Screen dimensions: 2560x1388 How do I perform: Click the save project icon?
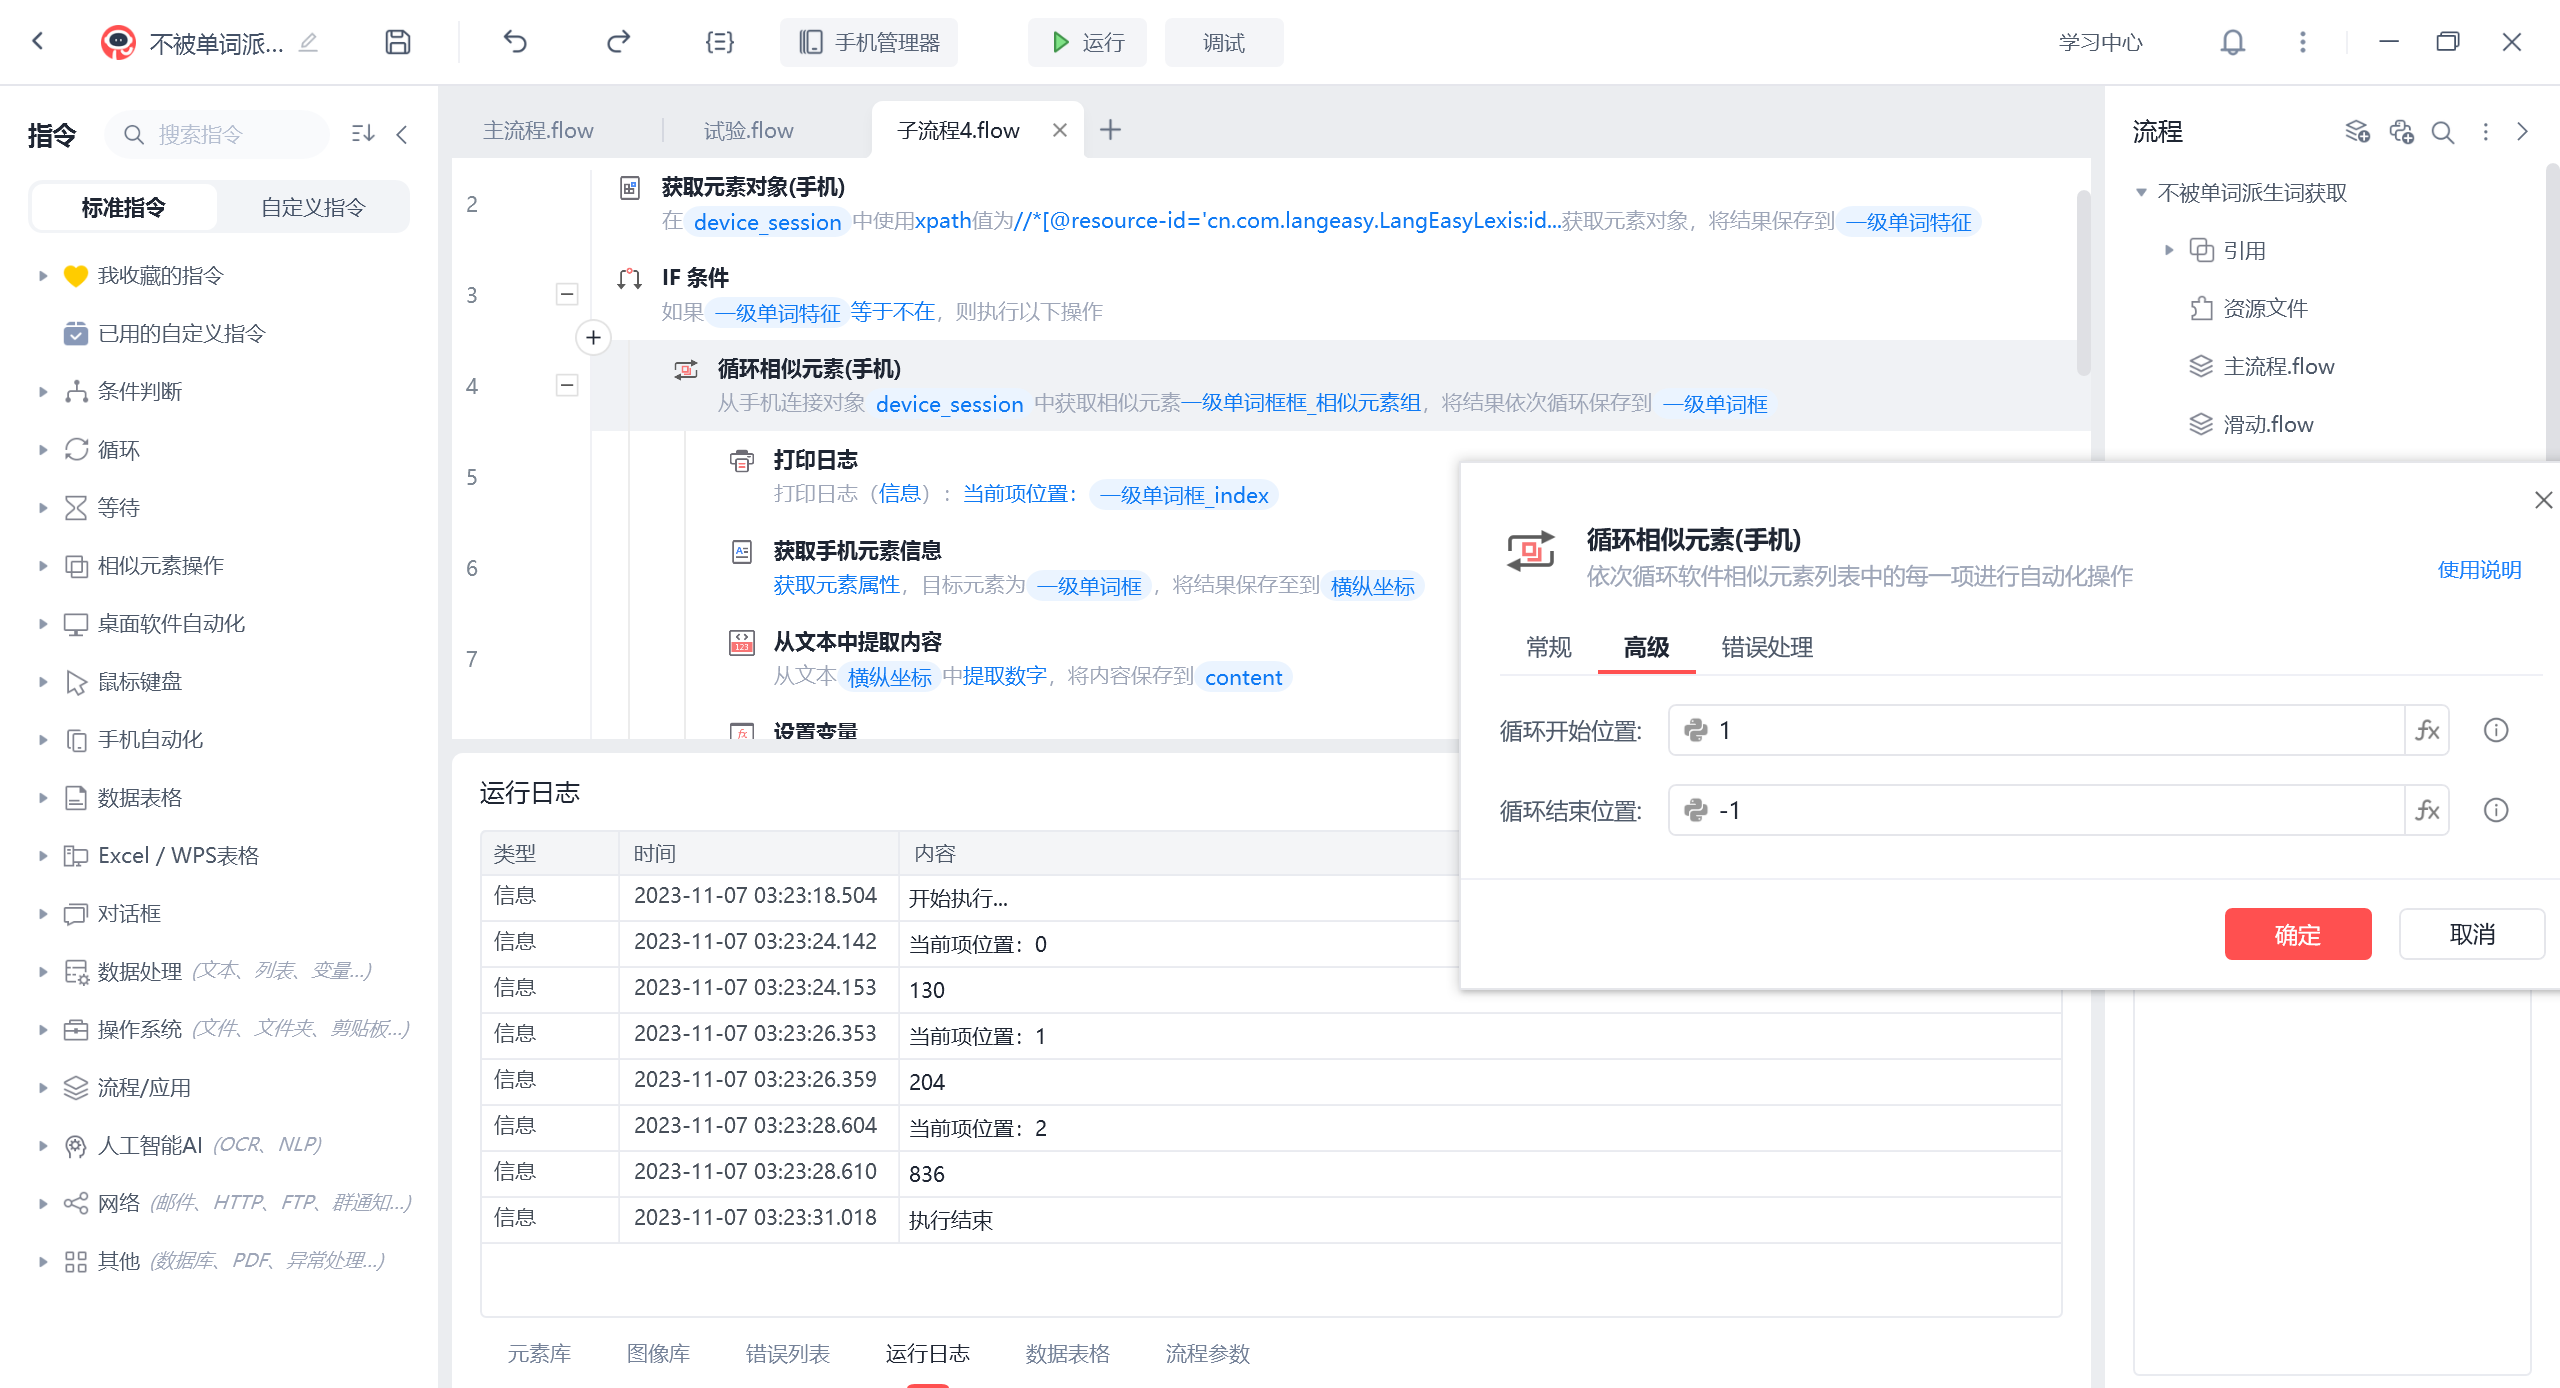pos(397,42)
